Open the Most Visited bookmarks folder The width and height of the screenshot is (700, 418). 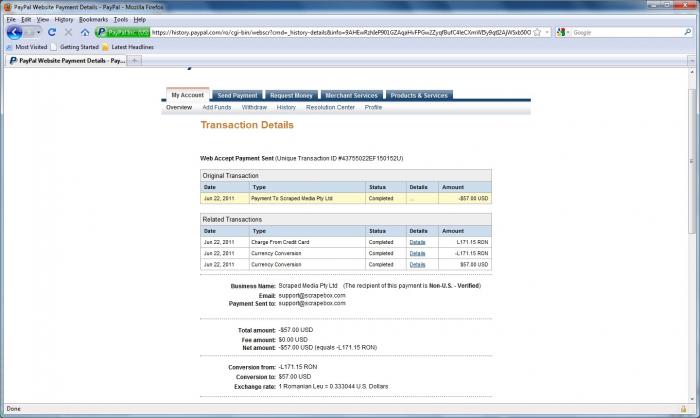(26, 47)
